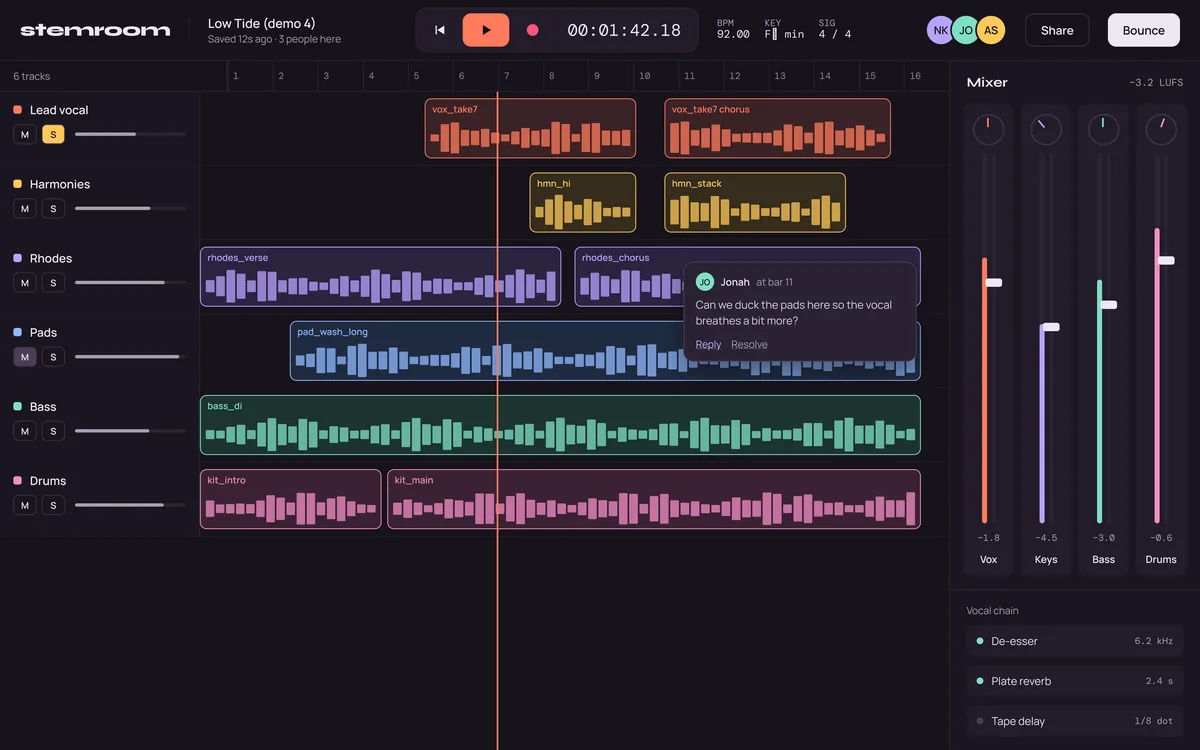Click the Bass mixer fader handle
Screen dimensions: 1200x750
1108,305
